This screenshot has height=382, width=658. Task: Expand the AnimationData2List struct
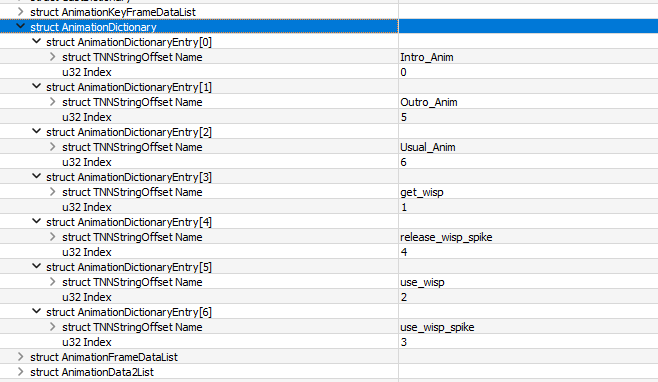20,372
